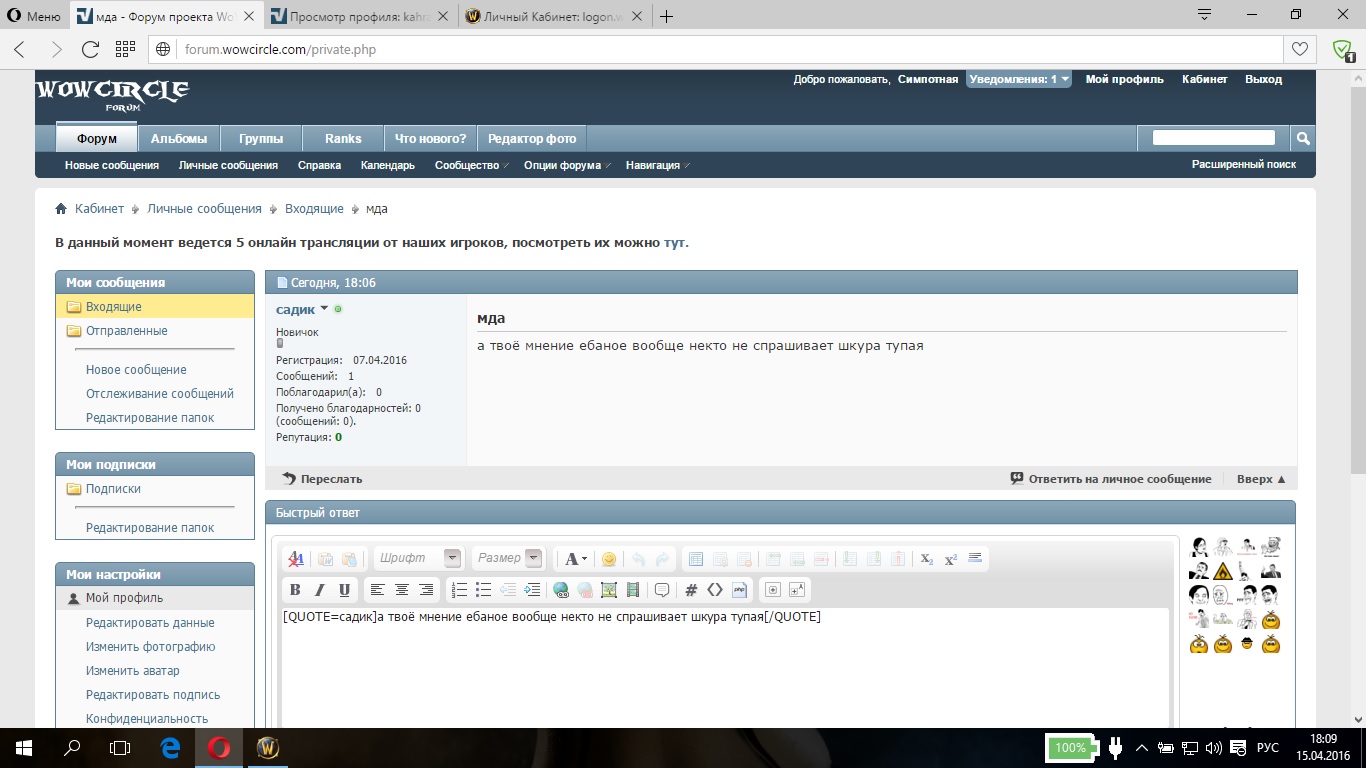Open the Сообщество menu in the navbar

coord(468,165)
